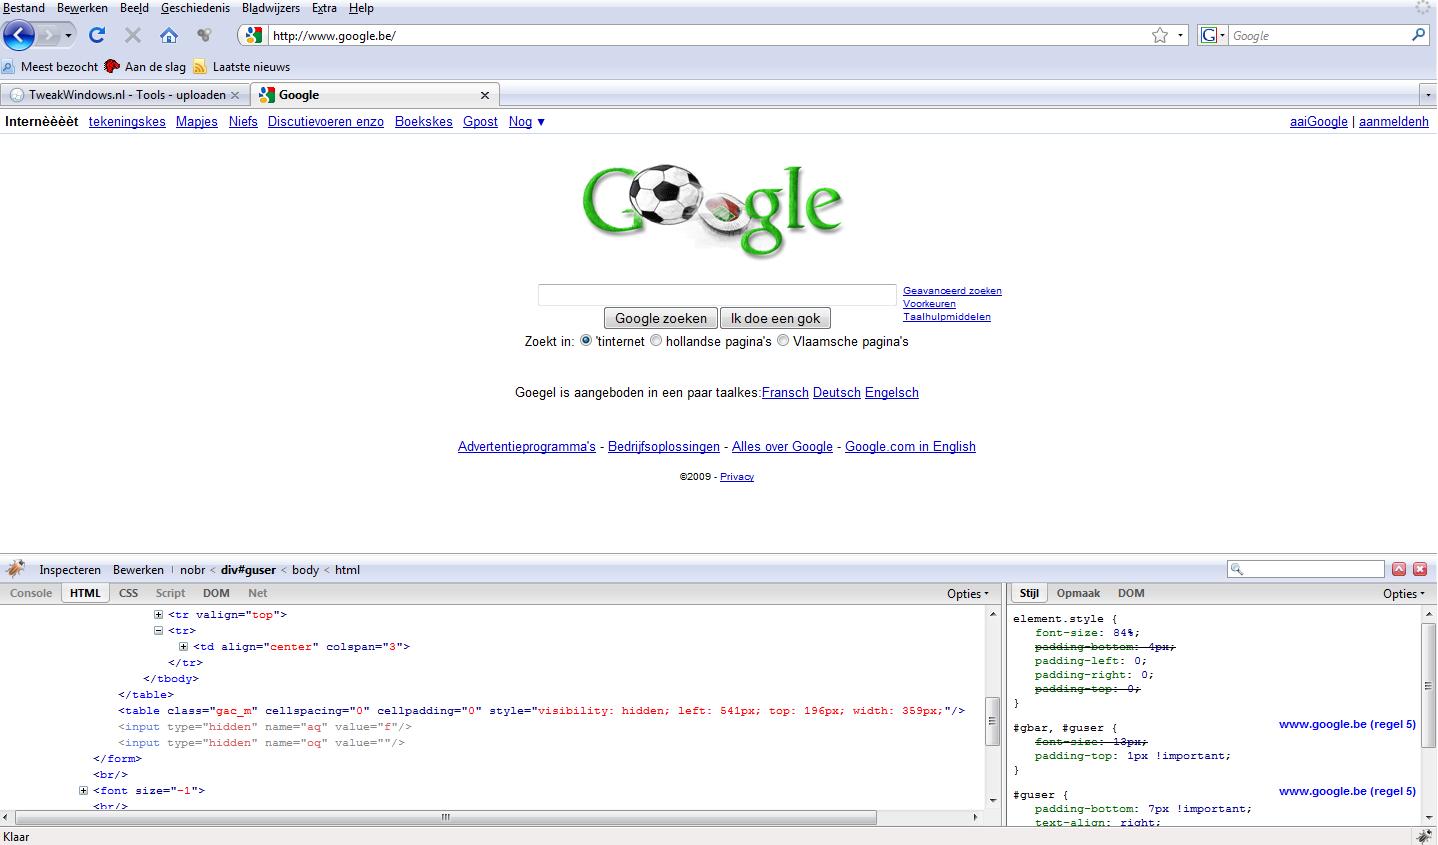Click the Firebug search field
This screenshot has height=845, width=1438.
1306,570
